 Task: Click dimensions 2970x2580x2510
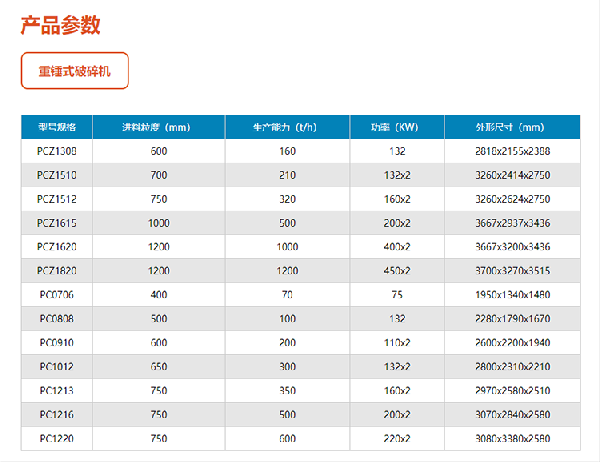click(512, 390)
